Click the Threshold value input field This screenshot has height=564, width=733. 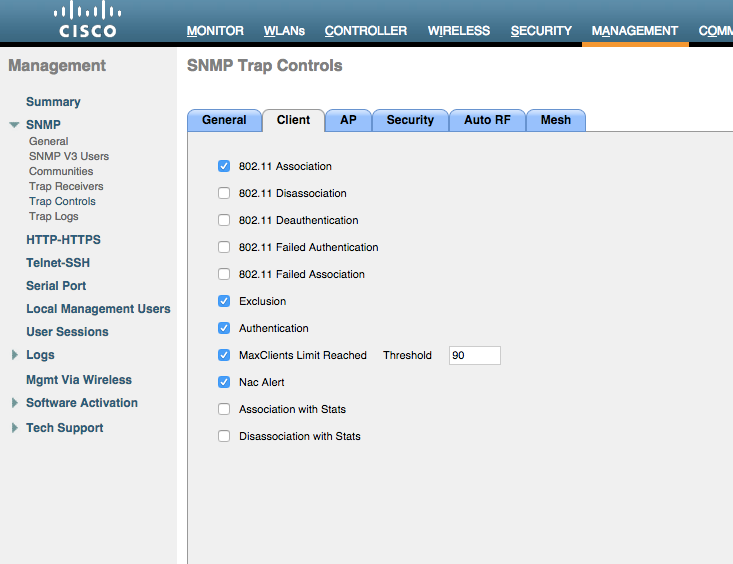(474, 355)
